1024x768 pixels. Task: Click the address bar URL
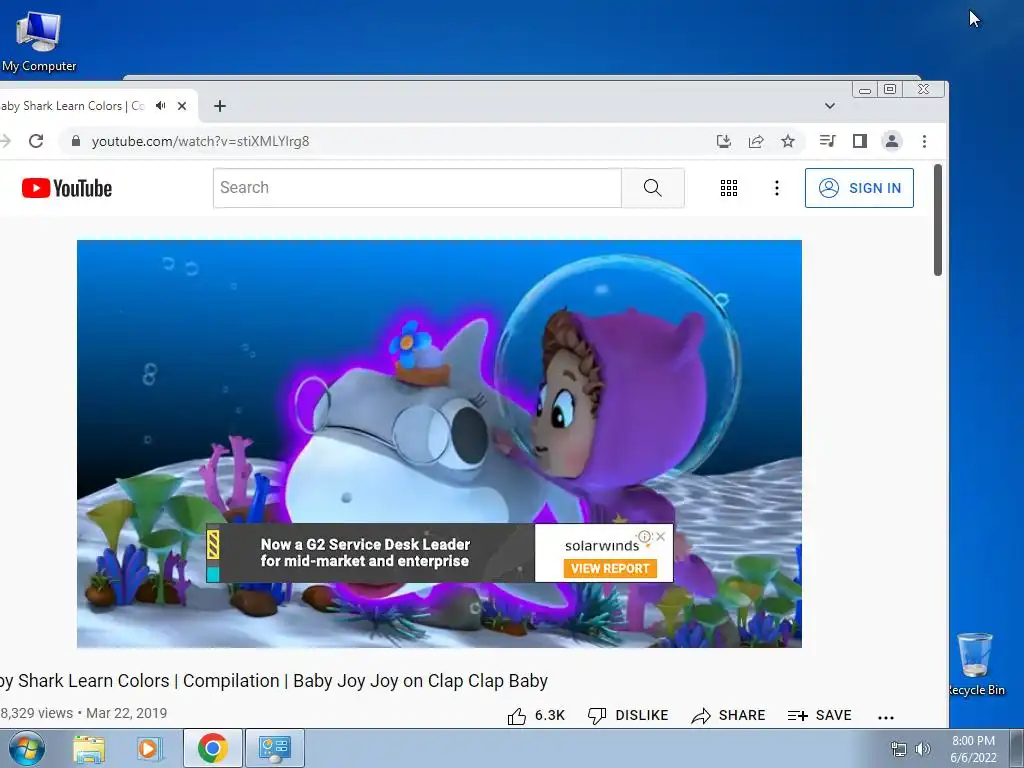pyautogui.click(x=200, y=141)
